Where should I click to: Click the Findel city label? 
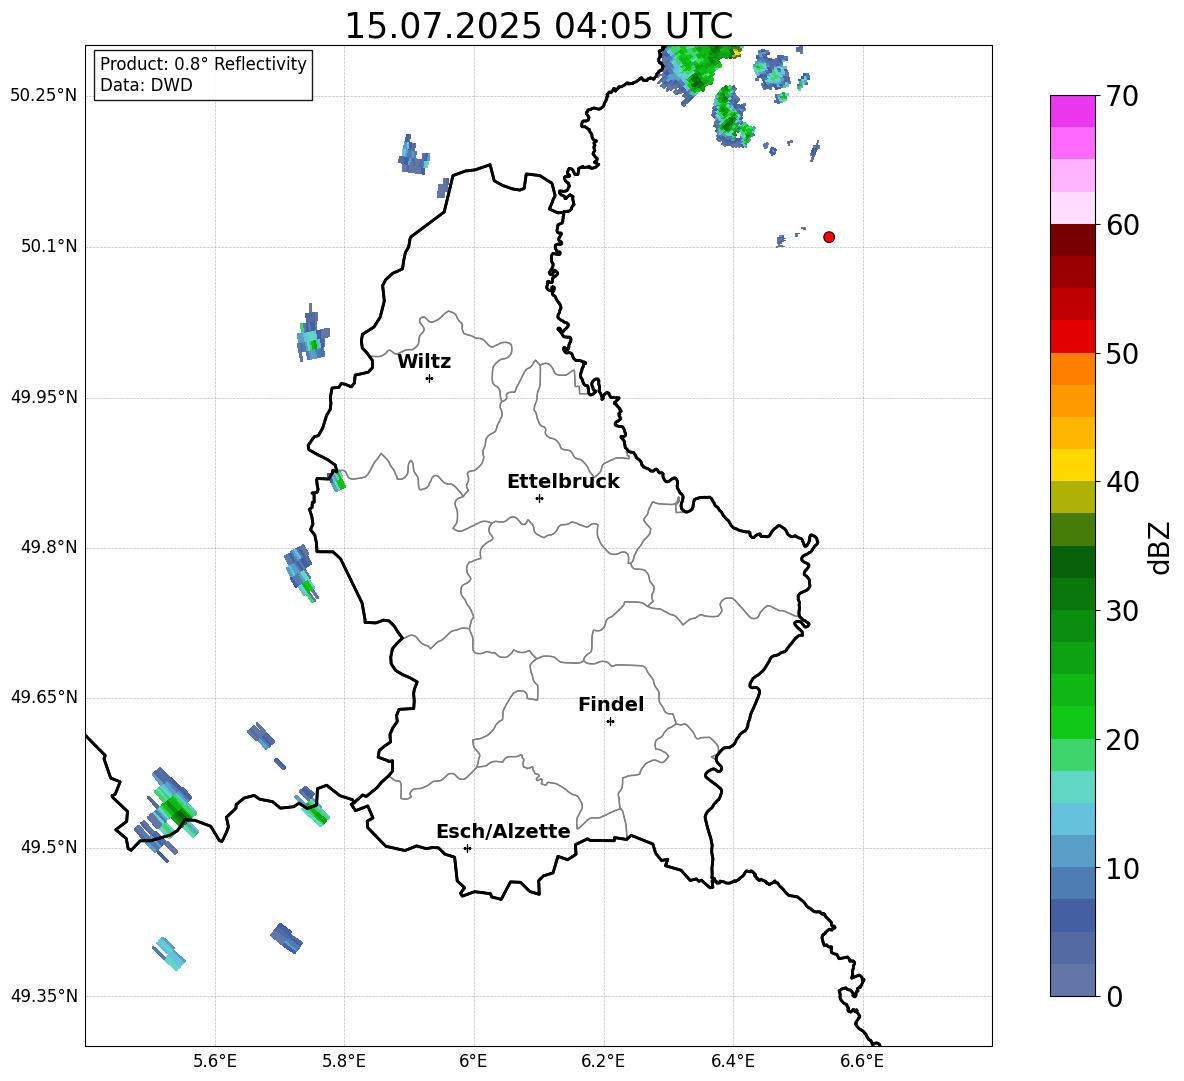611,704
